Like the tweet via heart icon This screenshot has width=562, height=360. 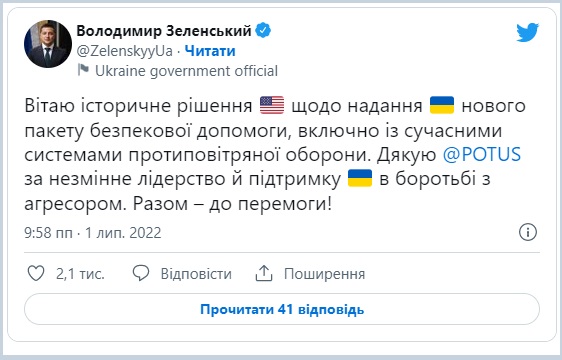pos(36,273)
